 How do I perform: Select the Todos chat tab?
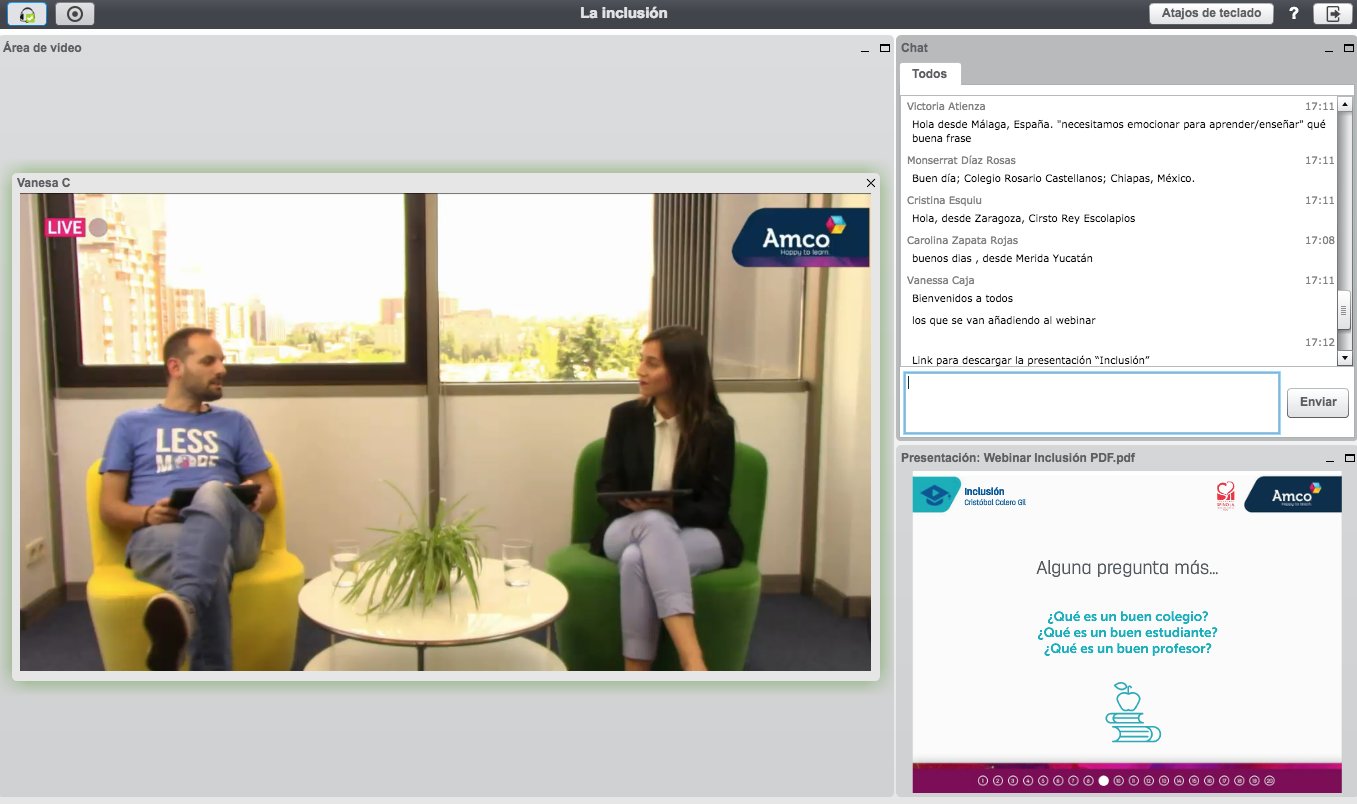tap(929, 74)
